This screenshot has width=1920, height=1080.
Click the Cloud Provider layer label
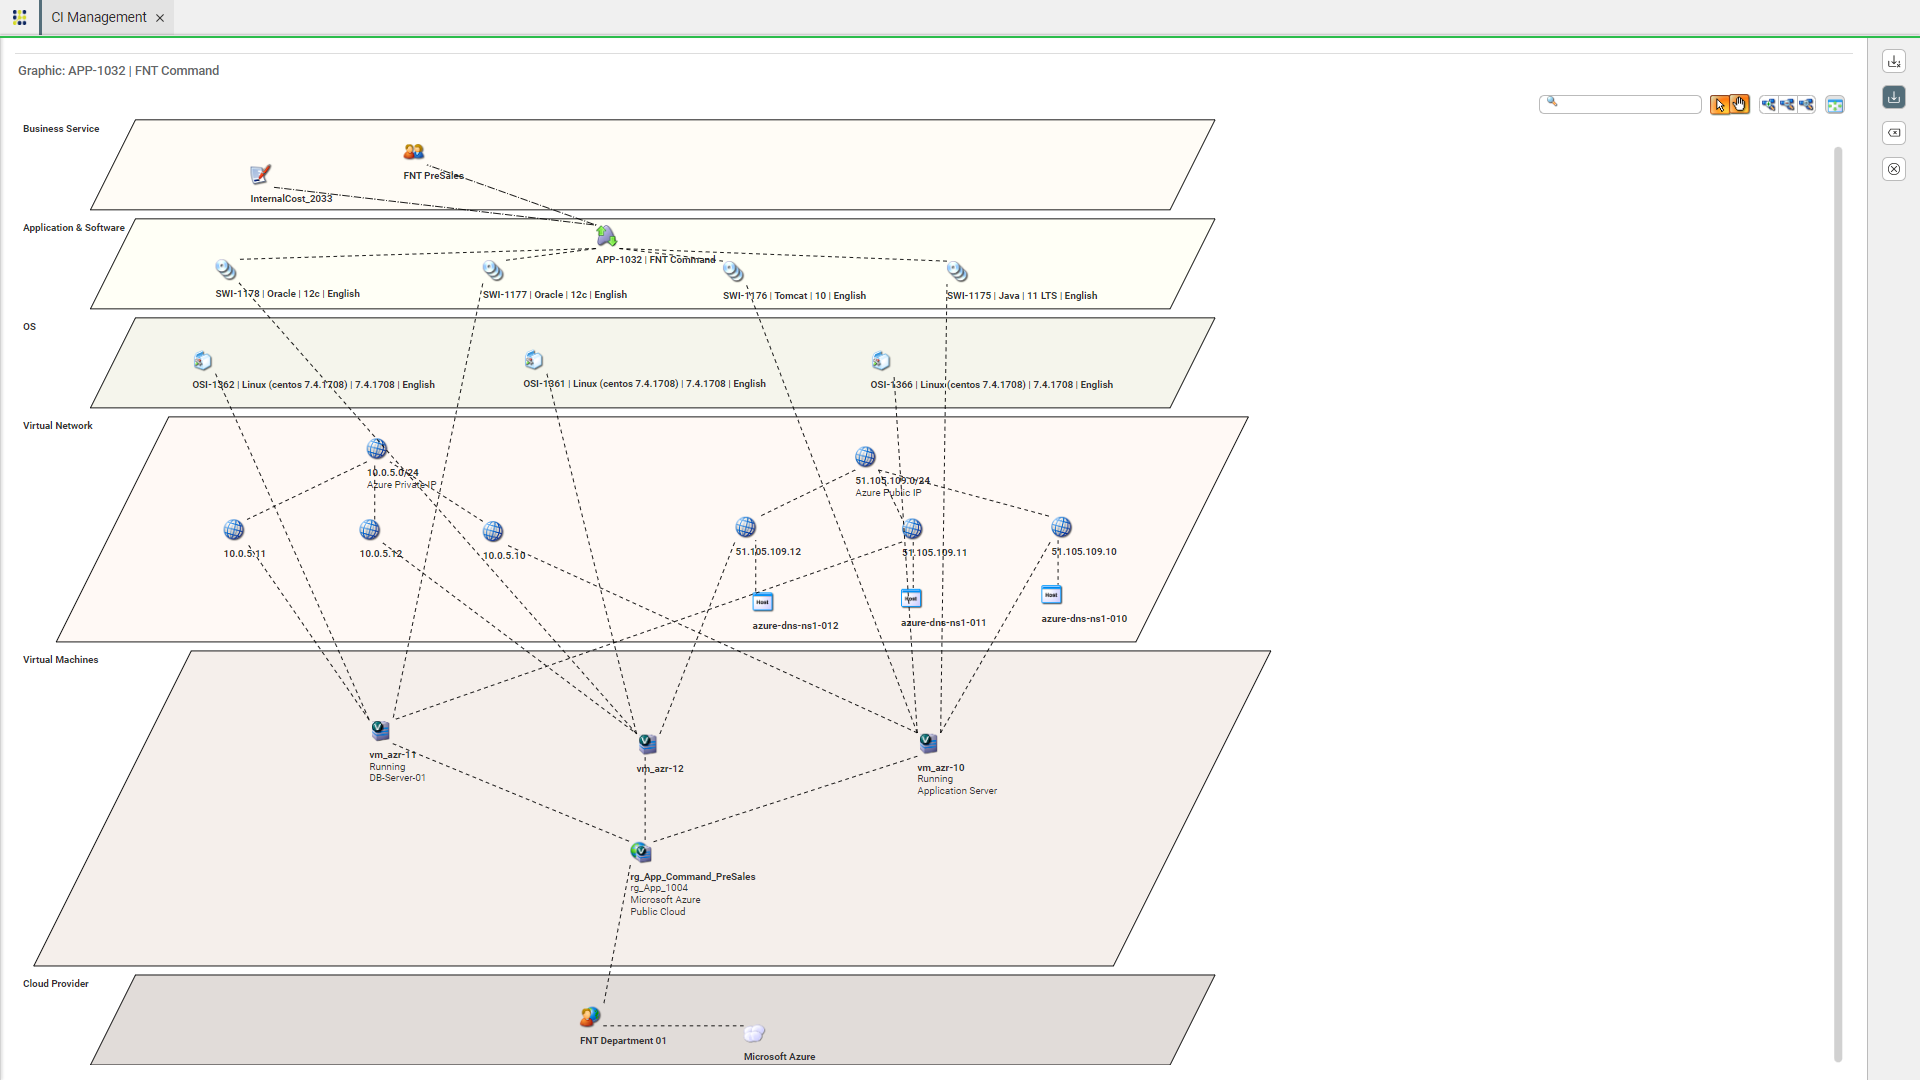point(56,984)
